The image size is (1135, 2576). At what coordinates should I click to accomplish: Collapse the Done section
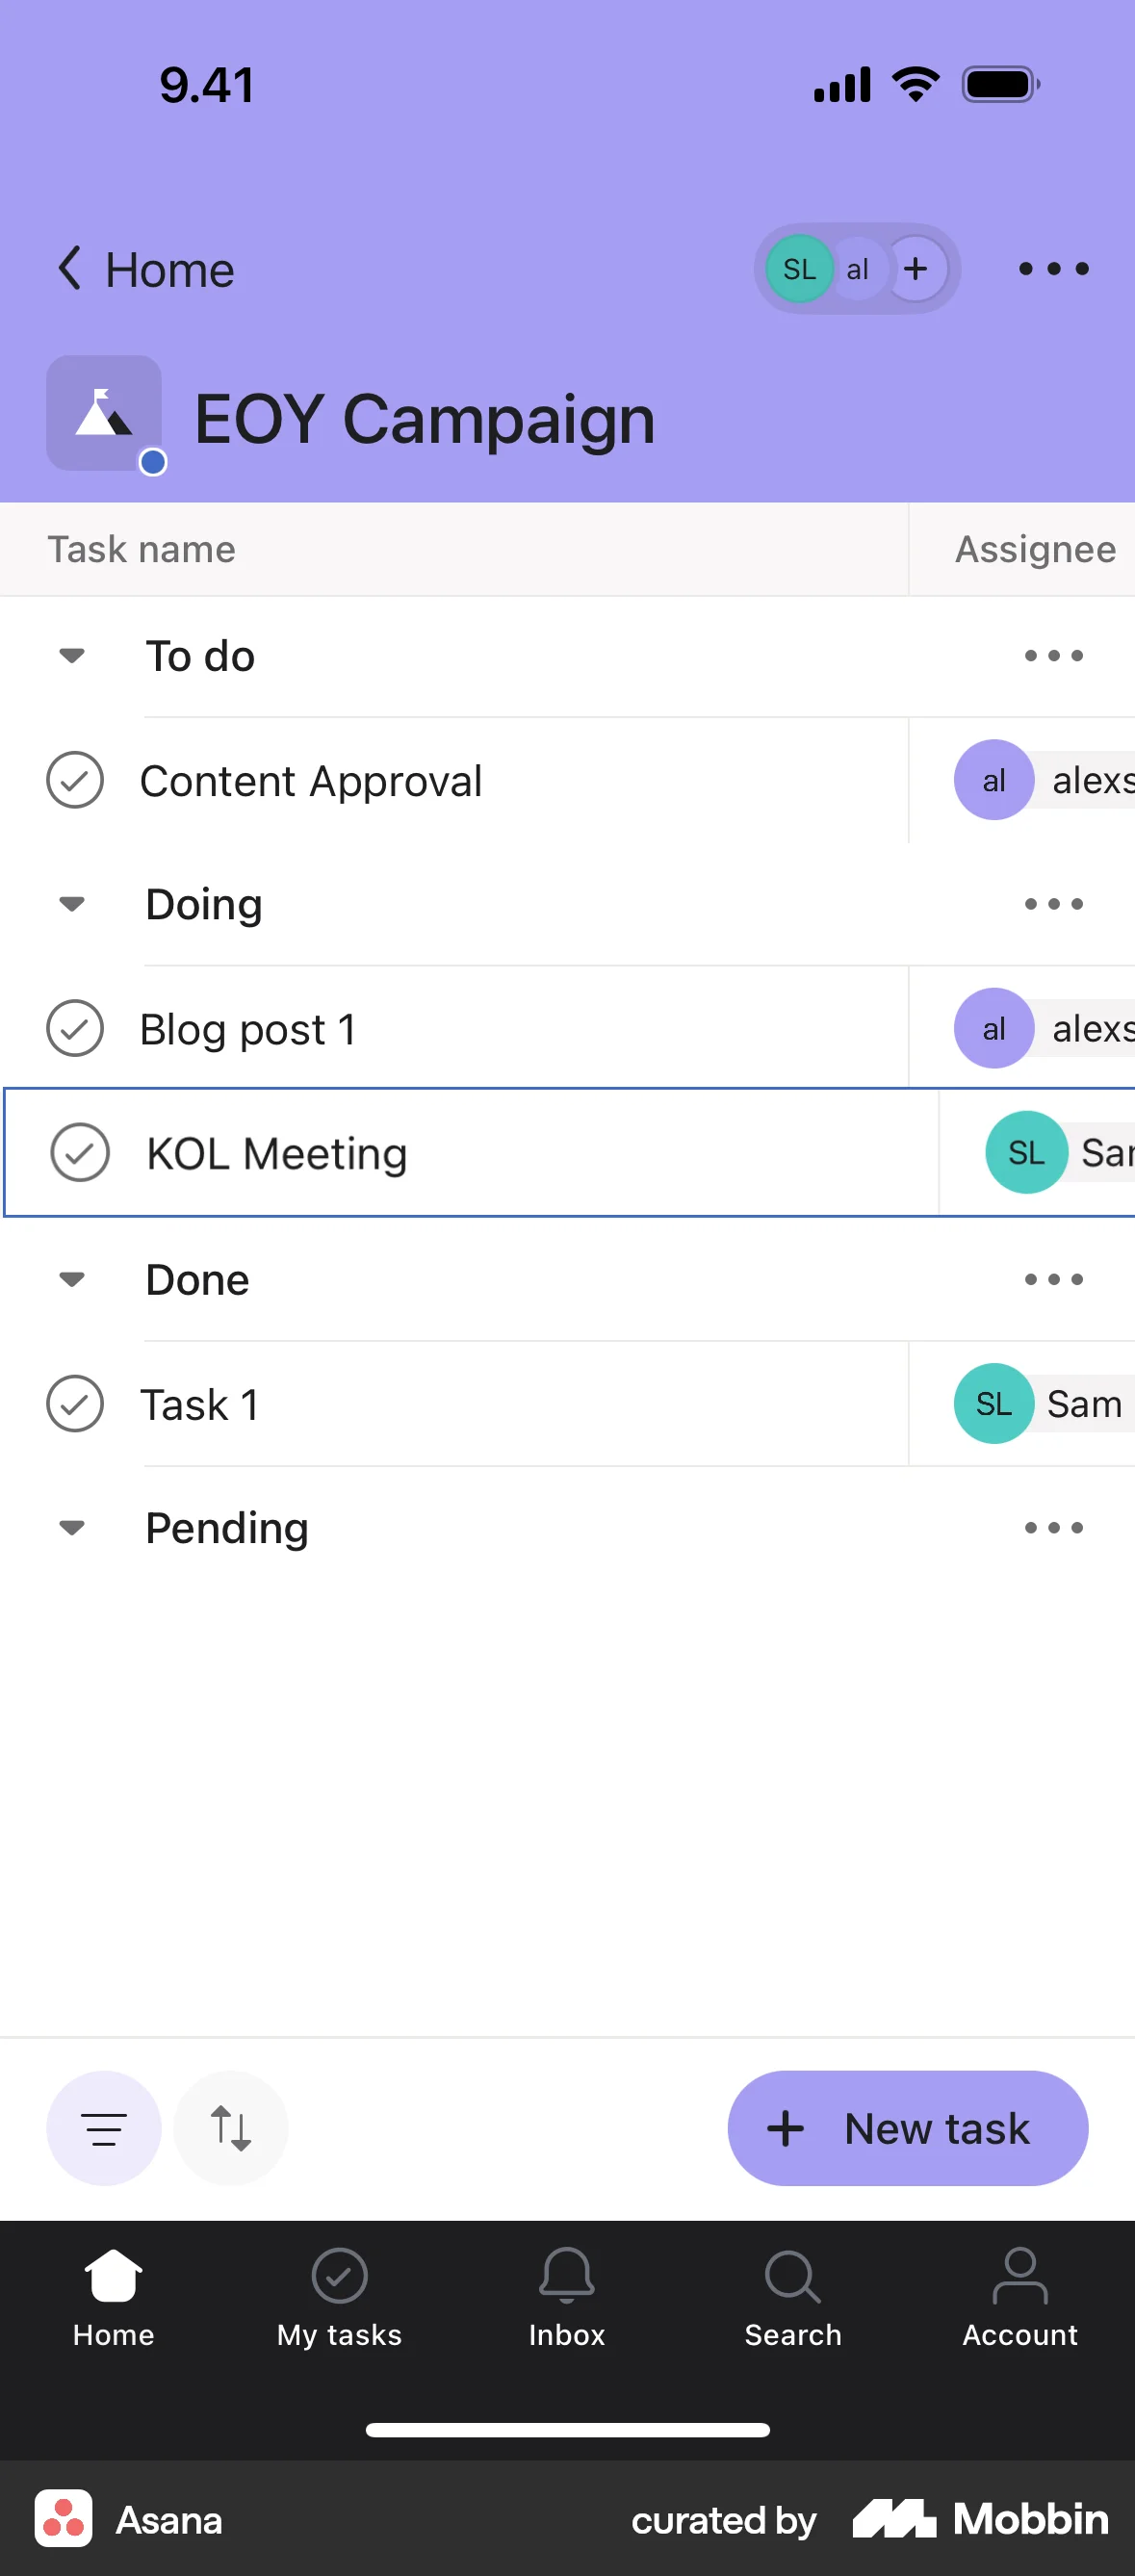pos(71,1279)
